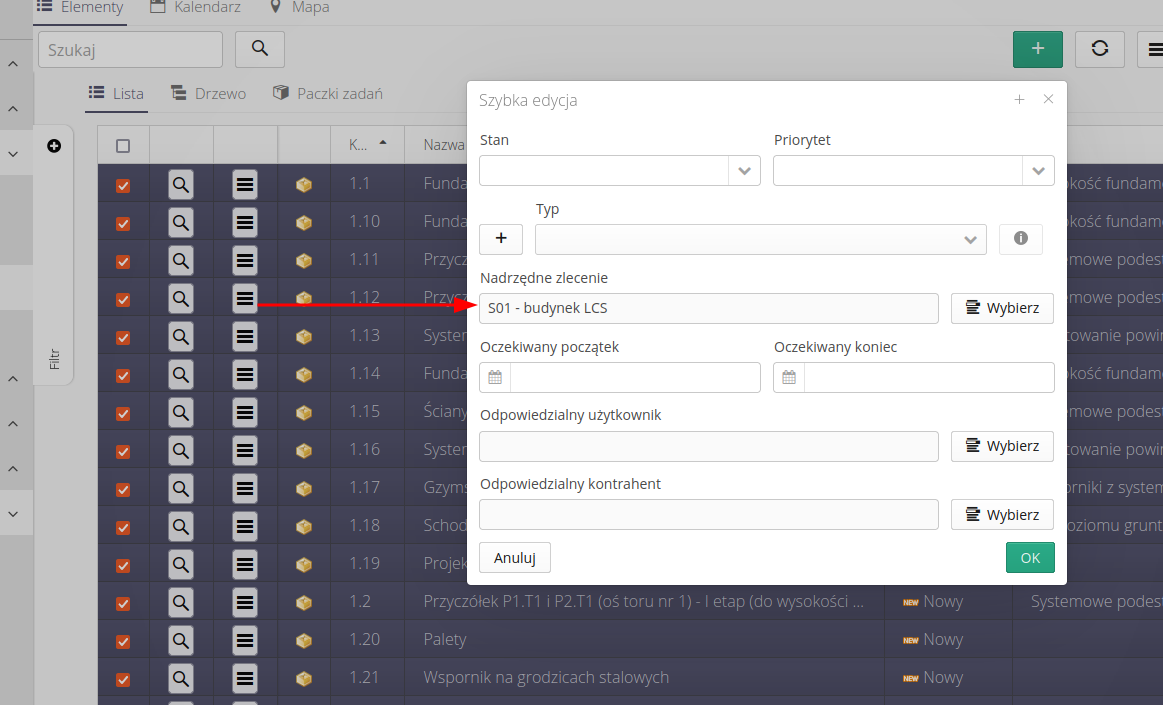Viewport: 1163px width, 705px height.
Task: Click the cube icon on row 1.1
Action: click(304, 184)
